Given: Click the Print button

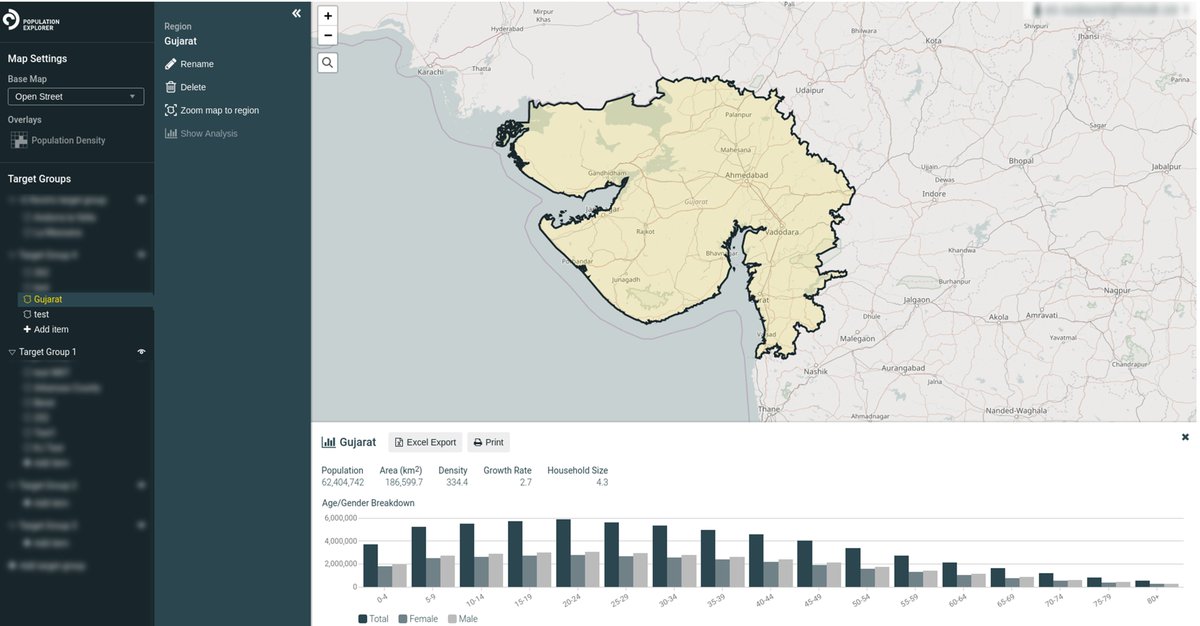Looking at the screenshot, I should pyautogui.click(x=488, y=442).
